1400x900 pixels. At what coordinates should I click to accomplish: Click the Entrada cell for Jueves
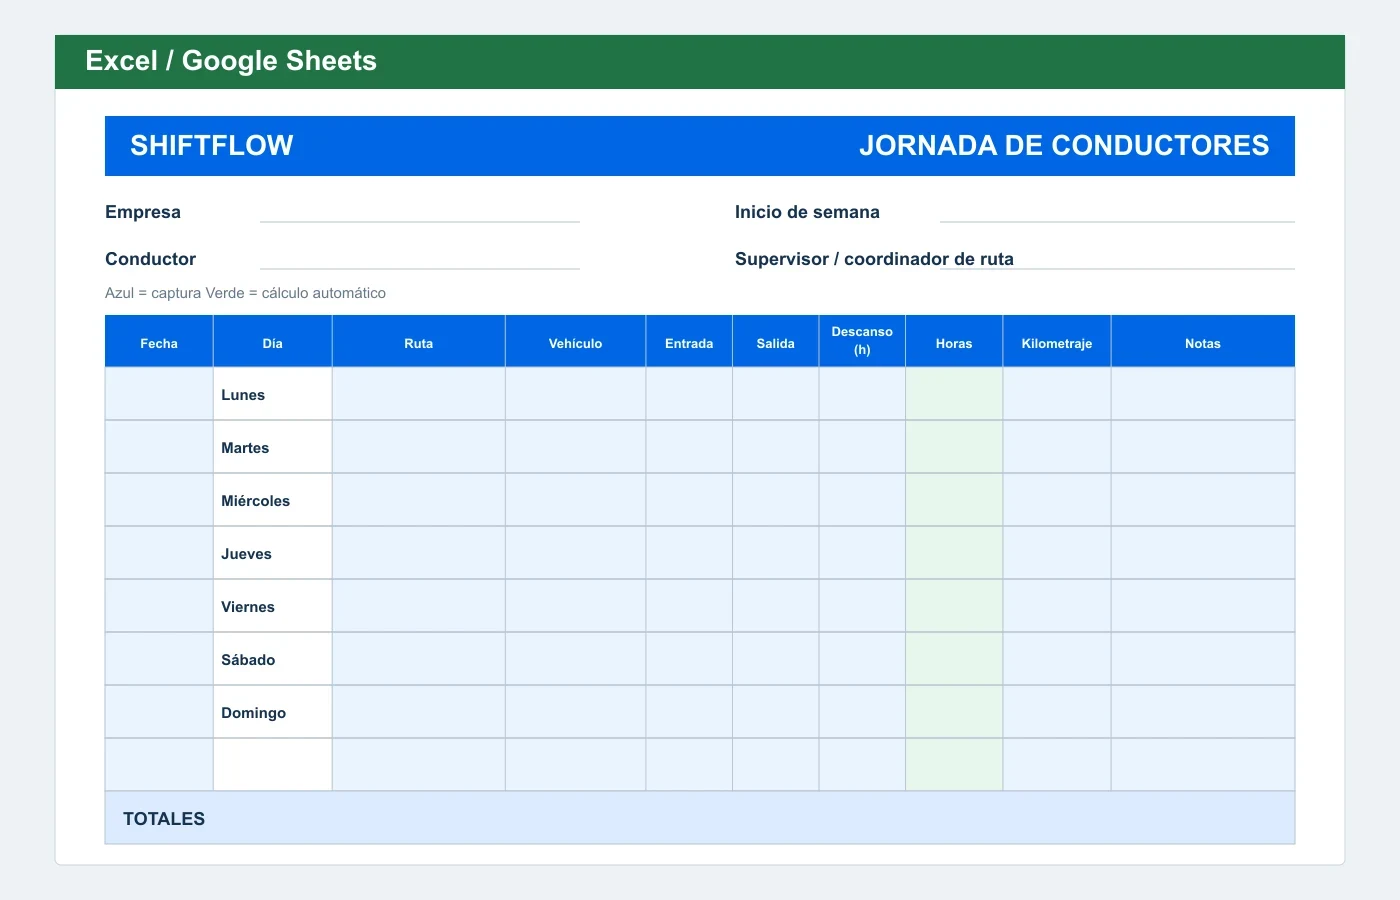click(689, 553)
